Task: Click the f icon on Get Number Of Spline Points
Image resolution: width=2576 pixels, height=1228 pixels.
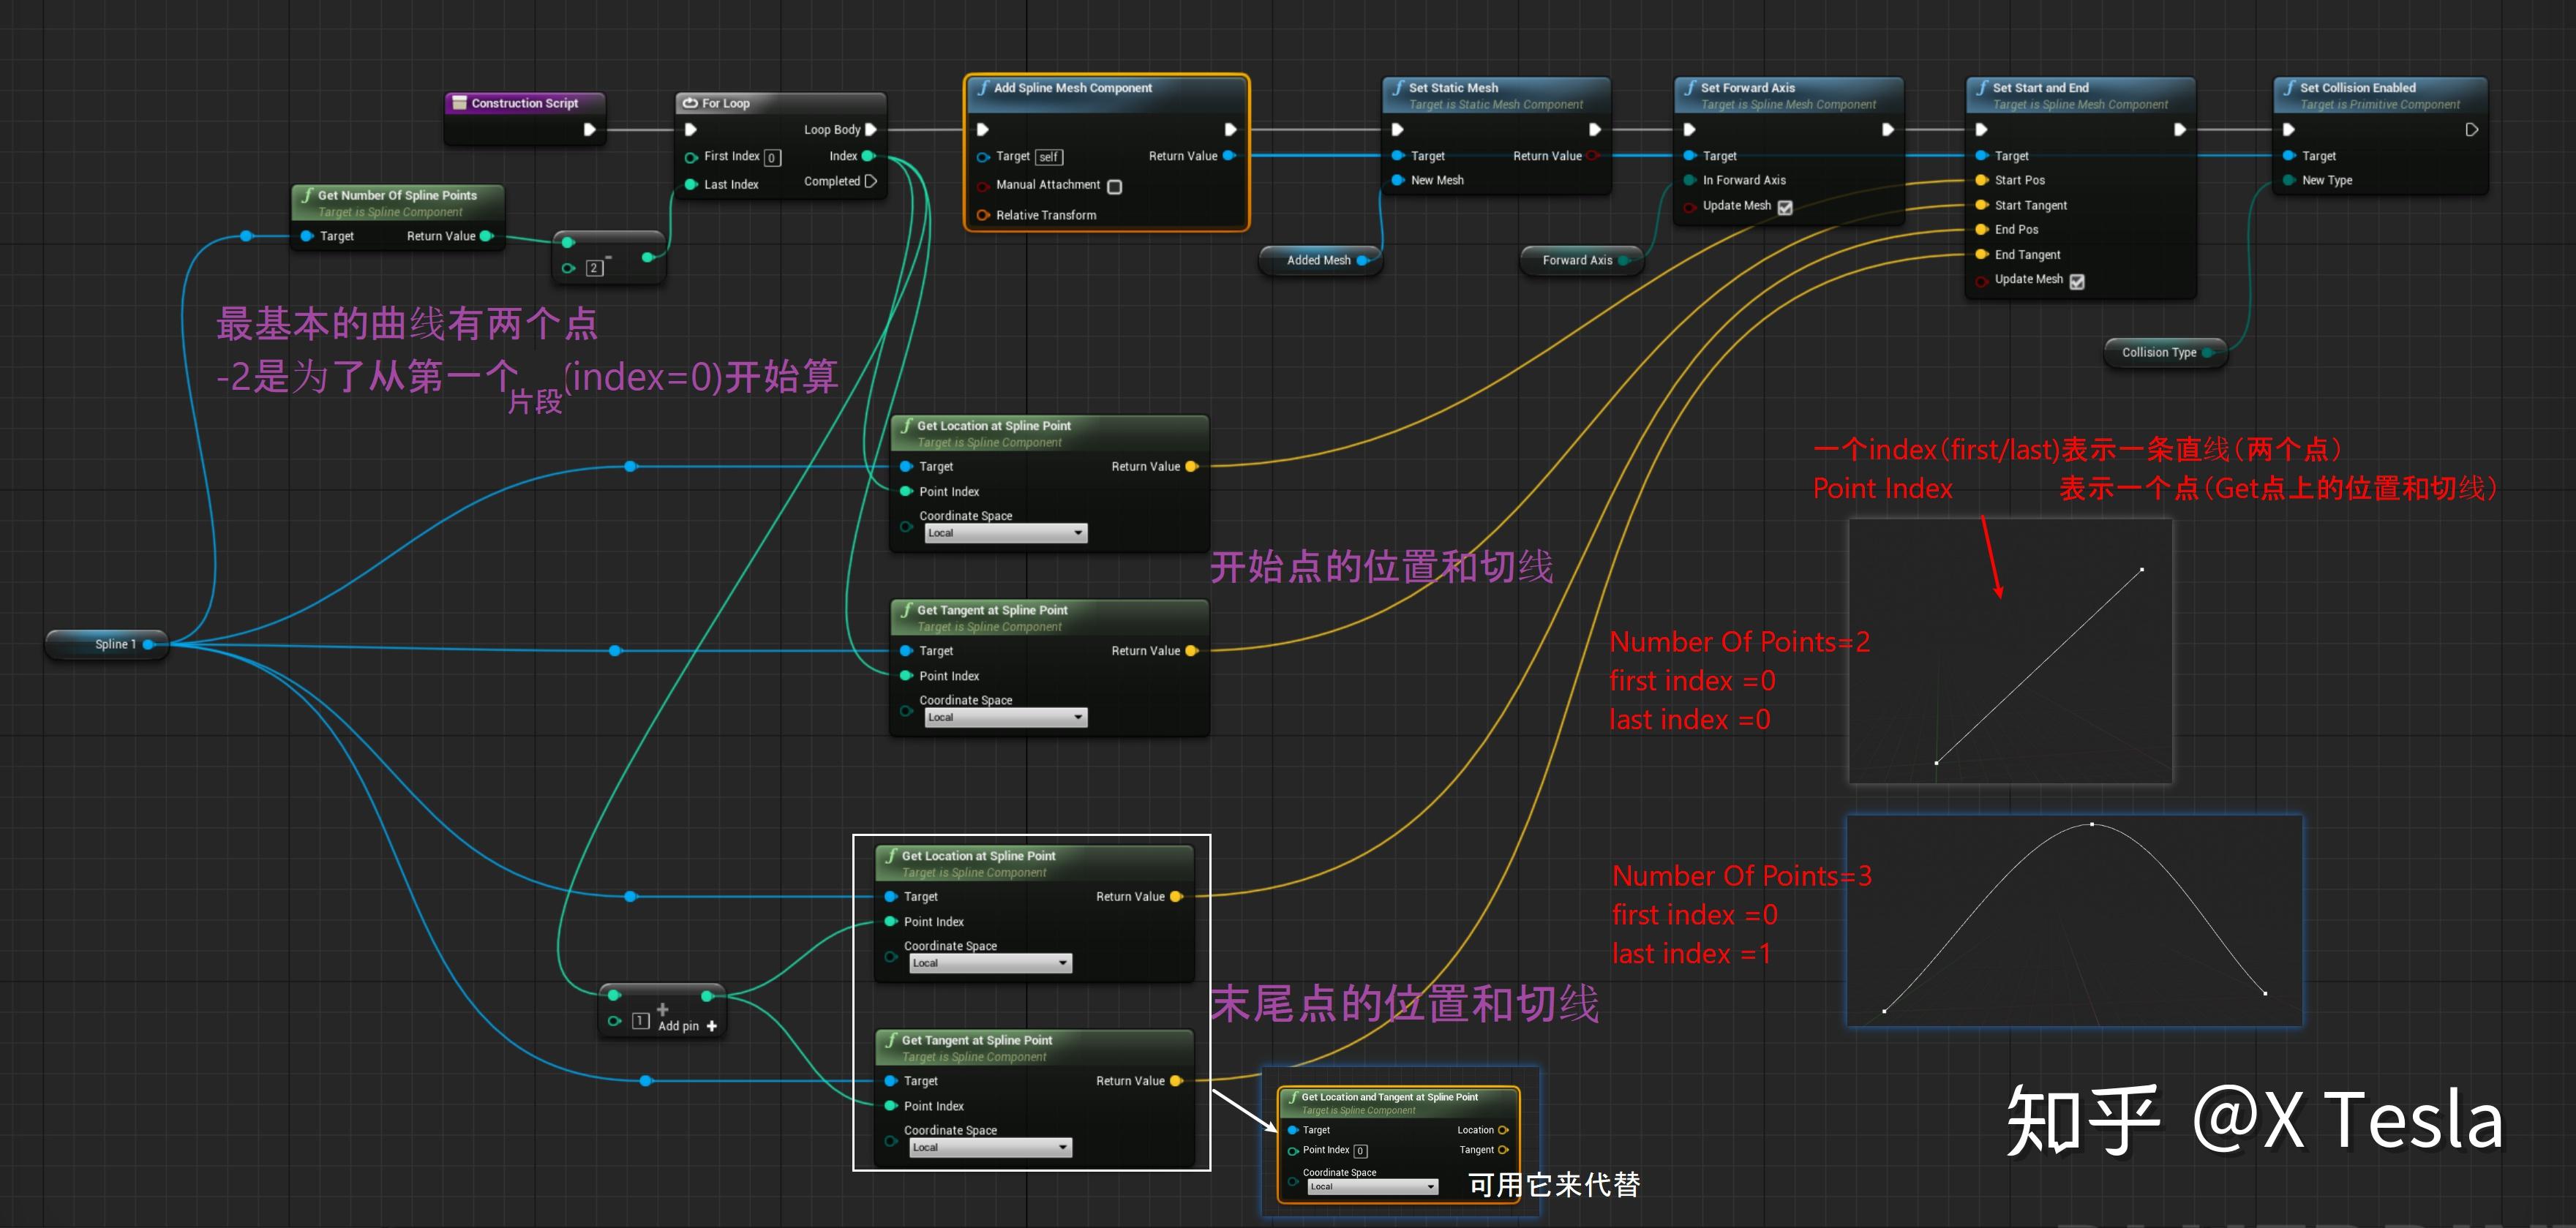Action: click(x=307, y=195)
